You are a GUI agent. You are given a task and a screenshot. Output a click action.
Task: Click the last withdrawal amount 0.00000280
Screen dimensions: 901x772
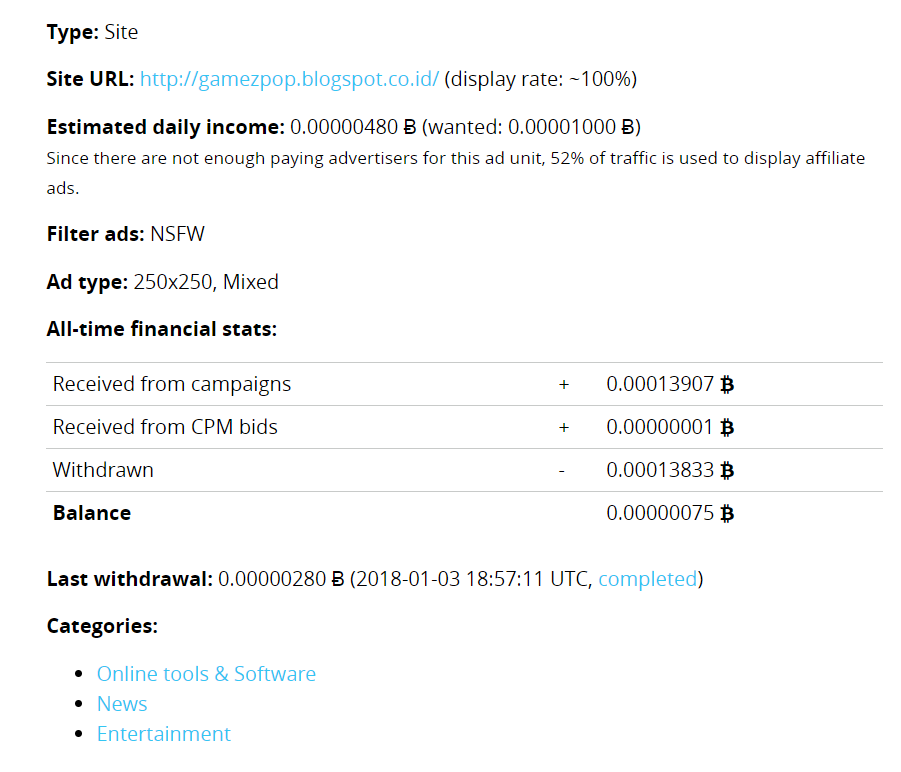272,579
